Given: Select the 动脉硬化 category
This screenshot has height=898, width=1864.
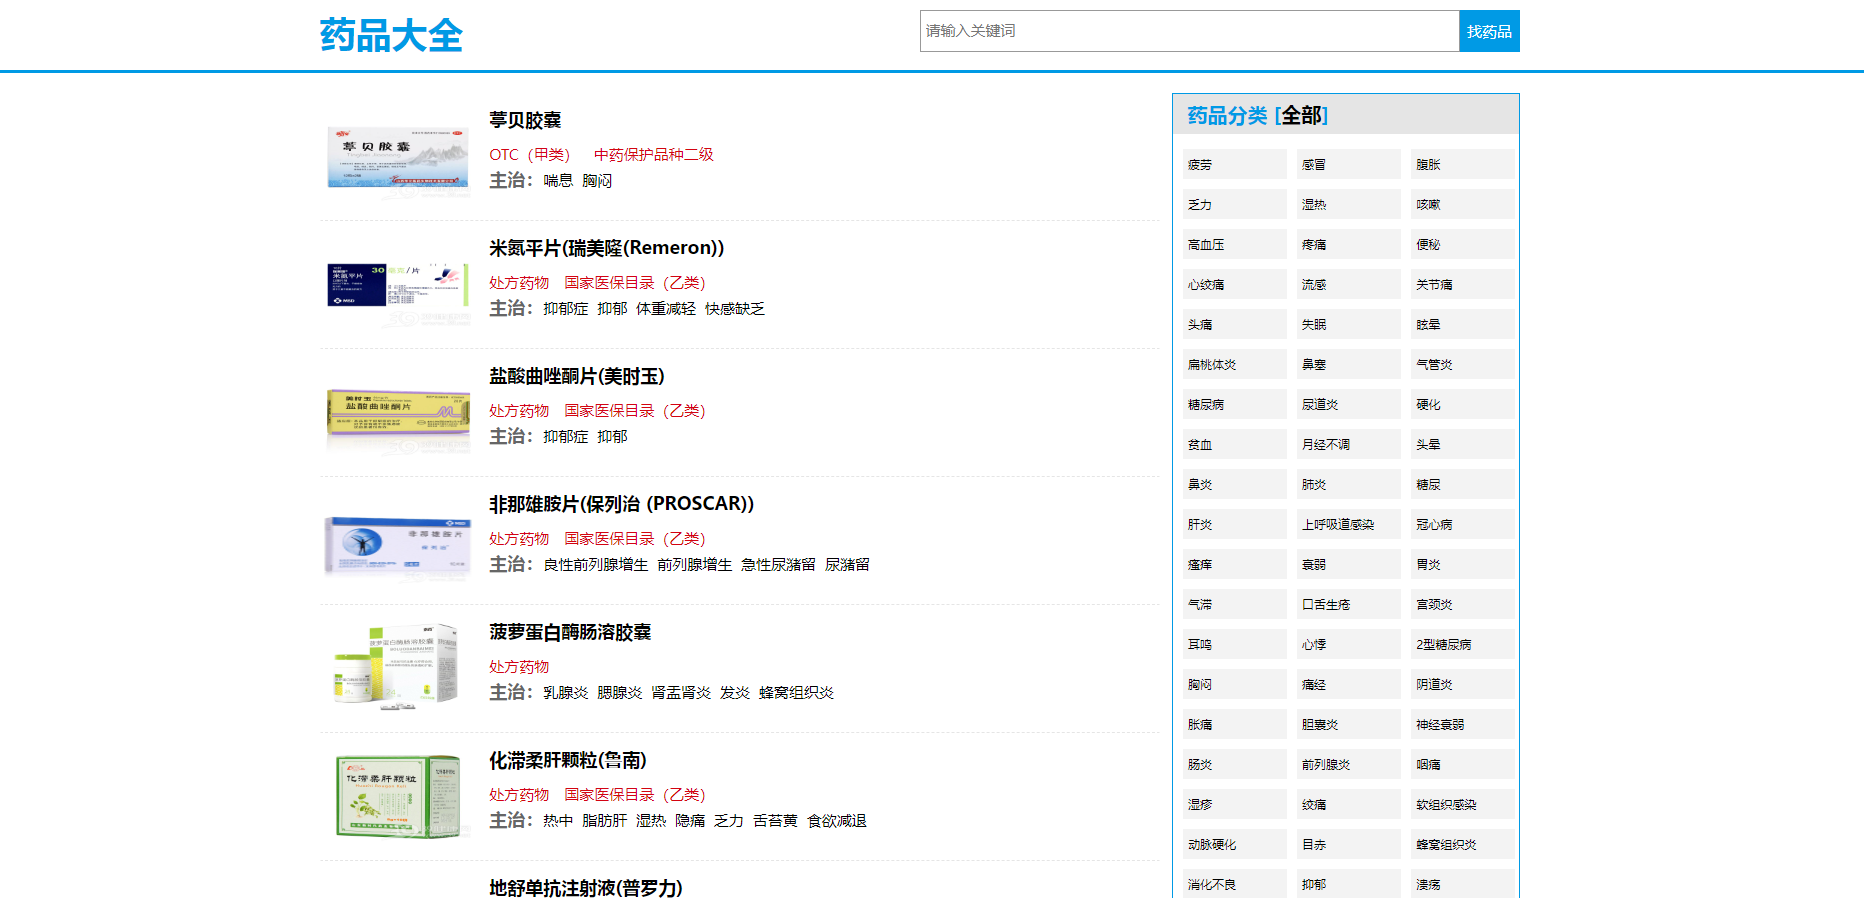Looking at the screenshot, I should 1234,845.
